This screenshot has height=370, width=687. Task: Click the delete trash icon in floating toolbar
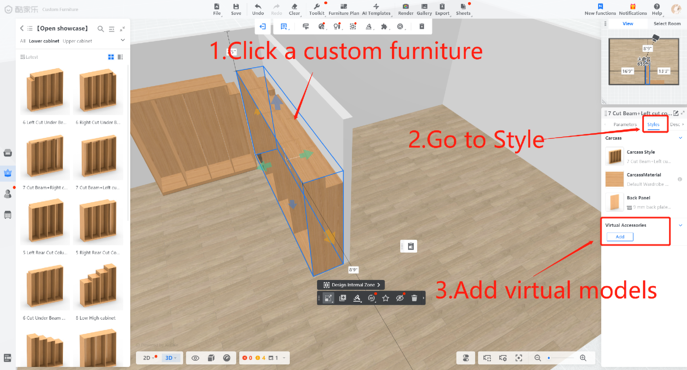(x=414, y=298)
